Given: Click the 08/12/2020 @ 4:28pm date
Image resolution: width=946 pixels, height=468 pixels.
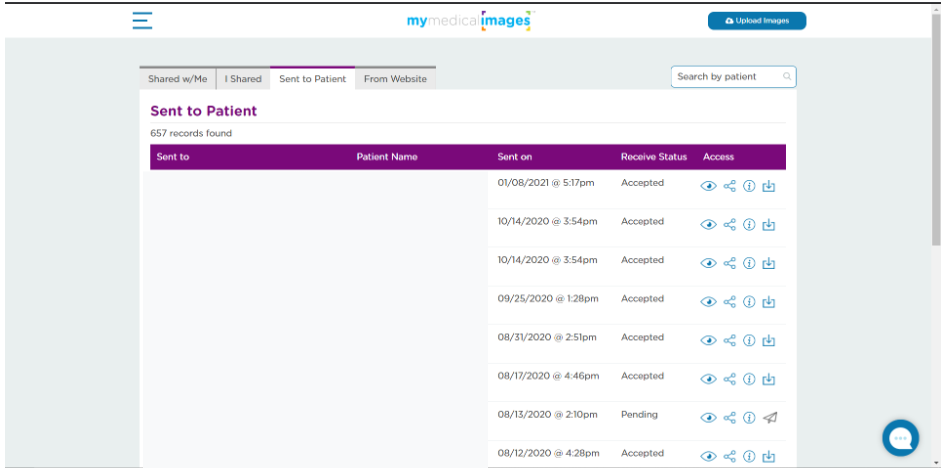Looking at the screenshot, I should [x=548, y=453].
